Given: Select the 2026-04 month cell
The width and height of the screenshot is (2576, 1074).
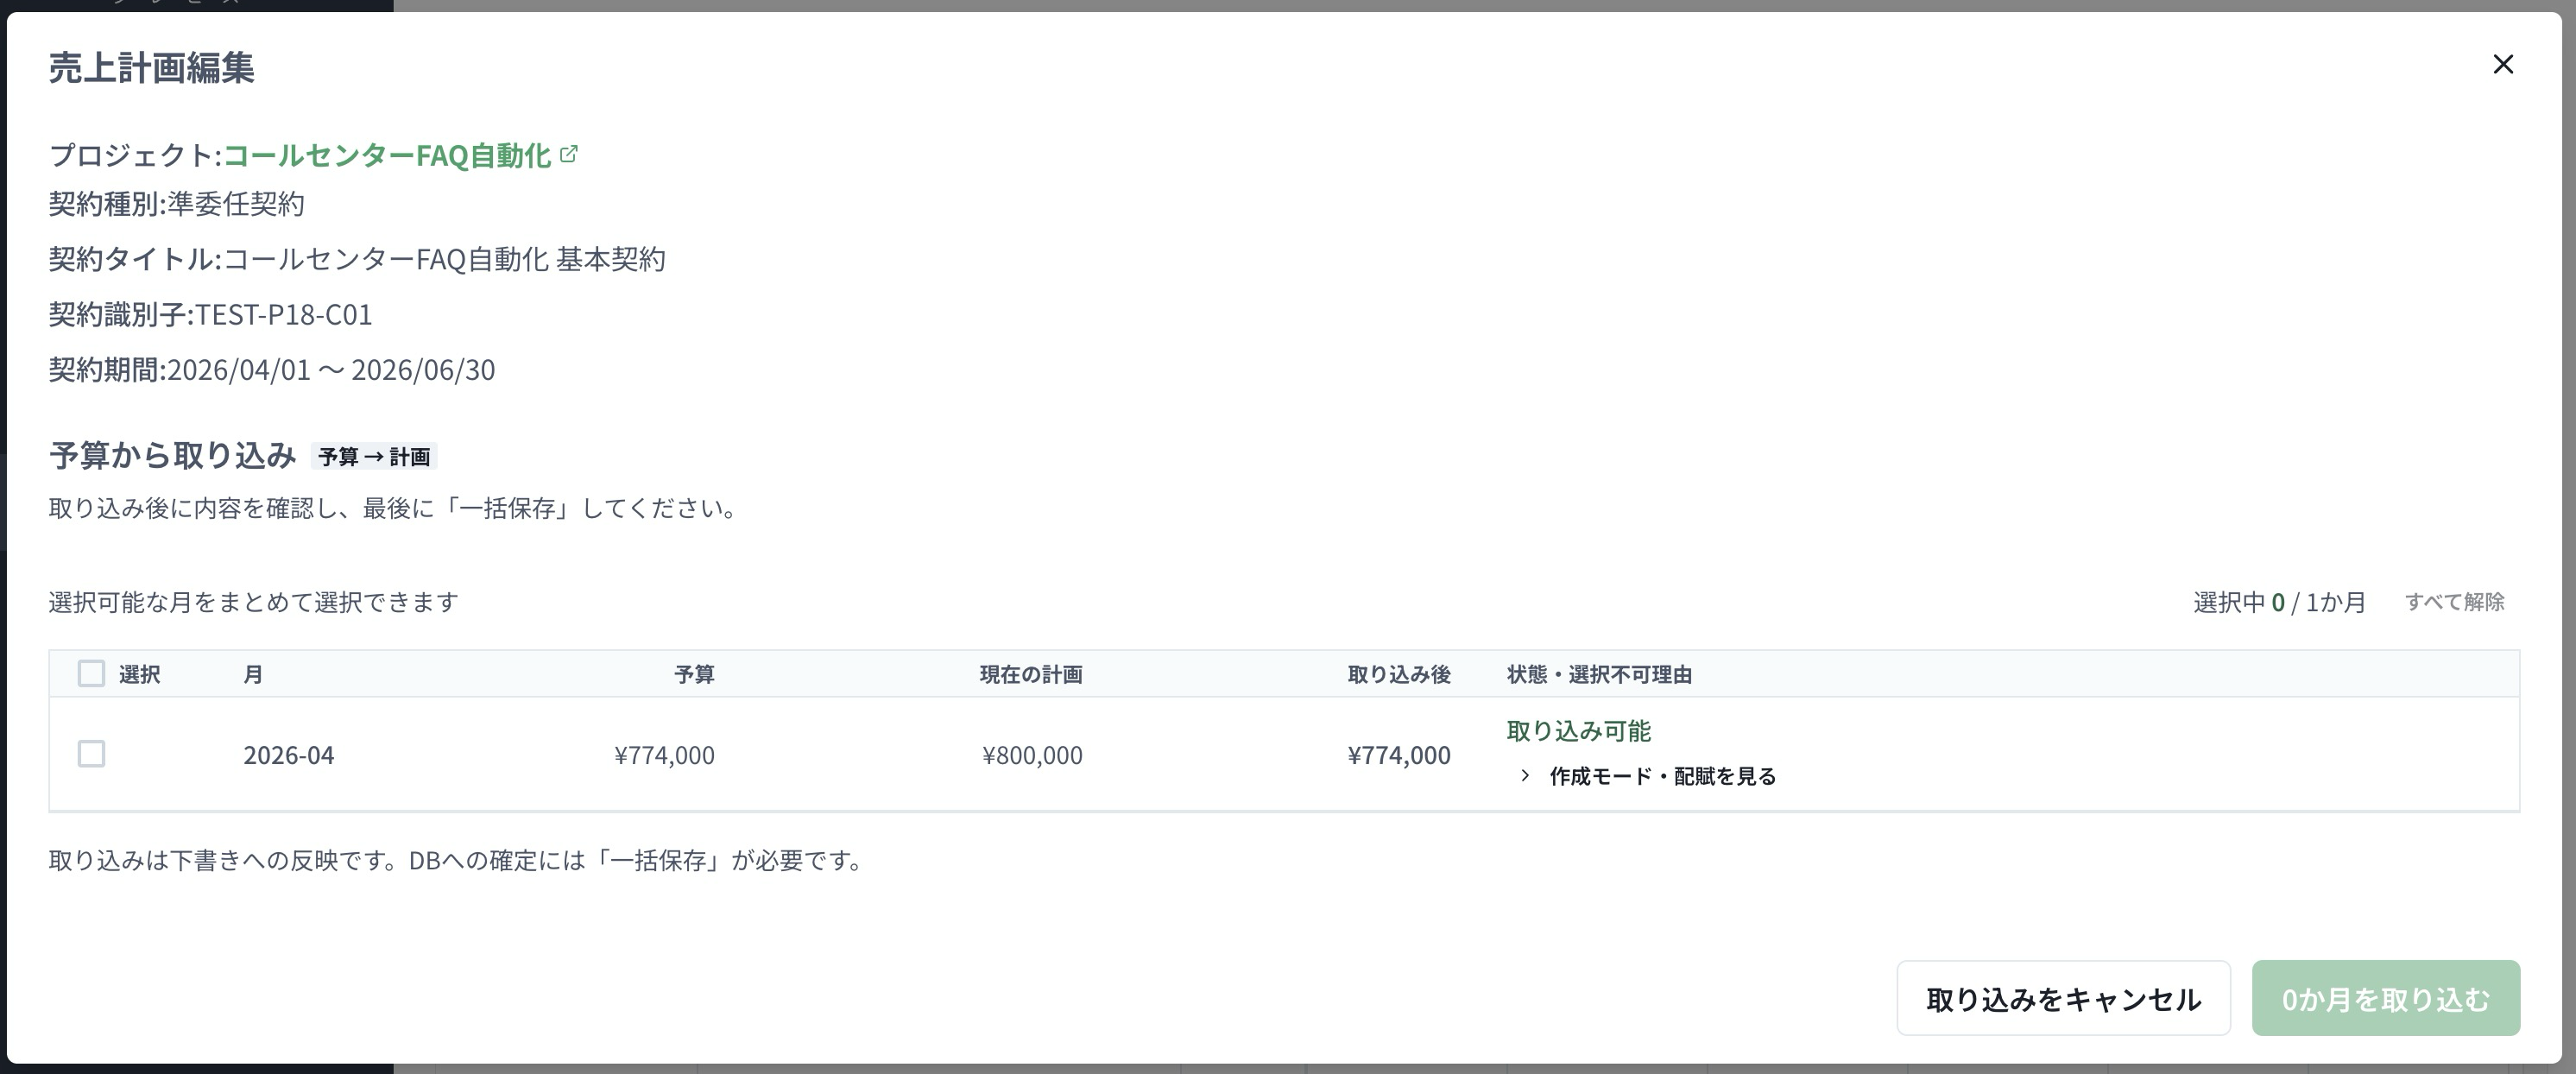Looking at the screenshot, I should point(288,755).
